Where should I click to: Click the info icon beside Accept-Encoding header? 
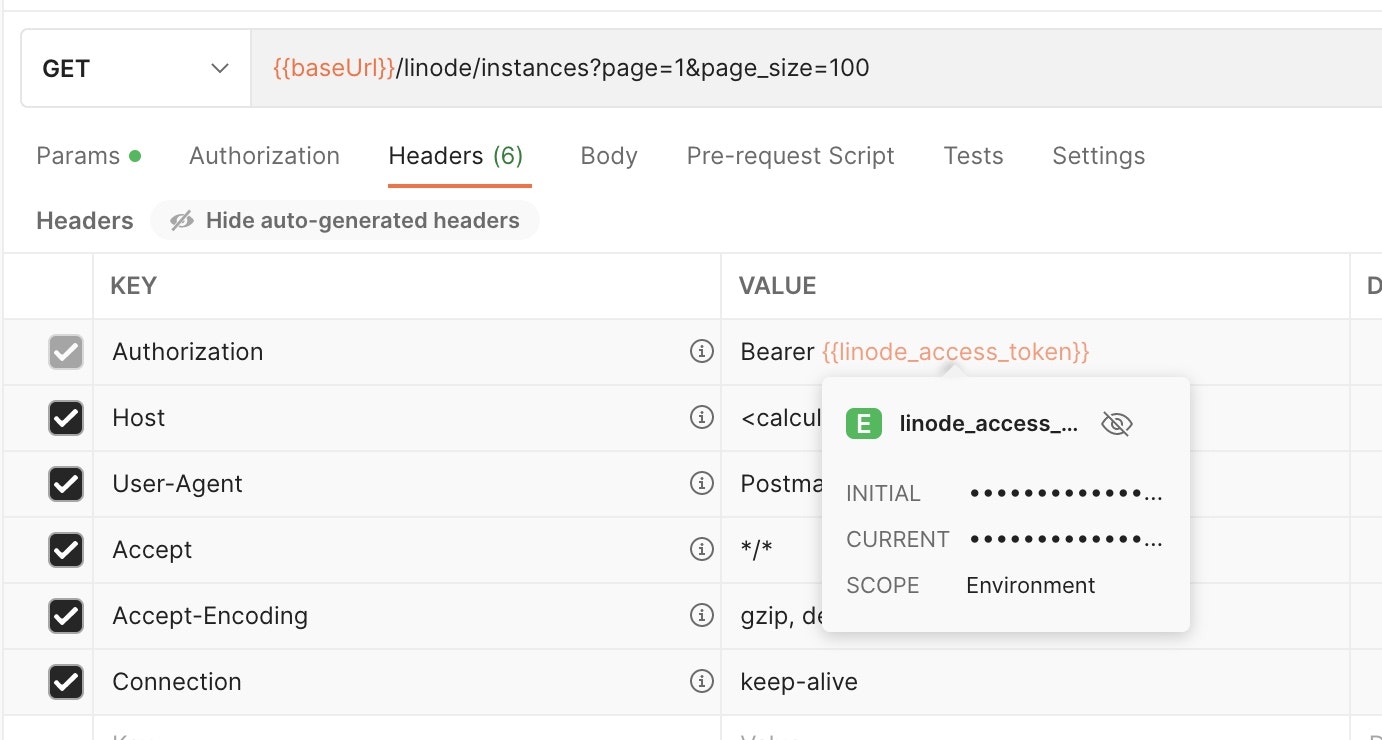click(x=702, y=615)
